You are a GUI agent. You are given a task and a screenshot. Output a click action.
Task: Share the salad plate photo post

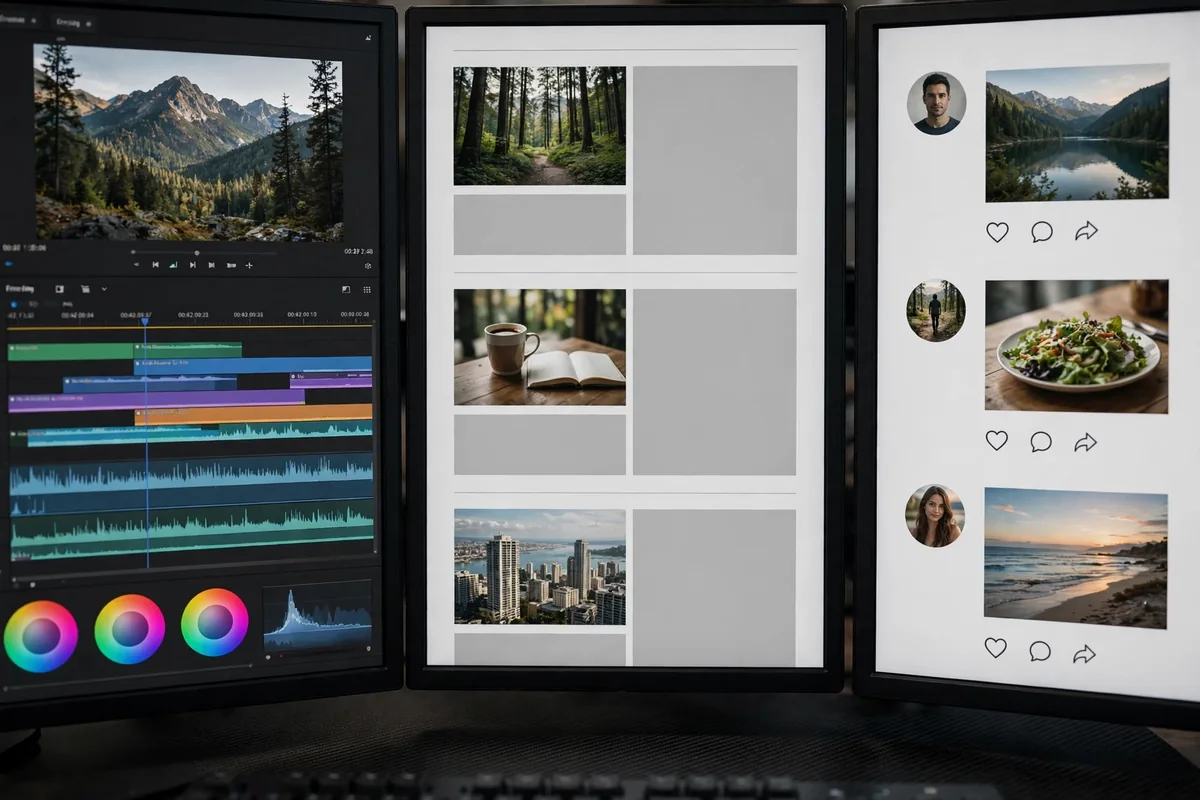point(1085,441)
